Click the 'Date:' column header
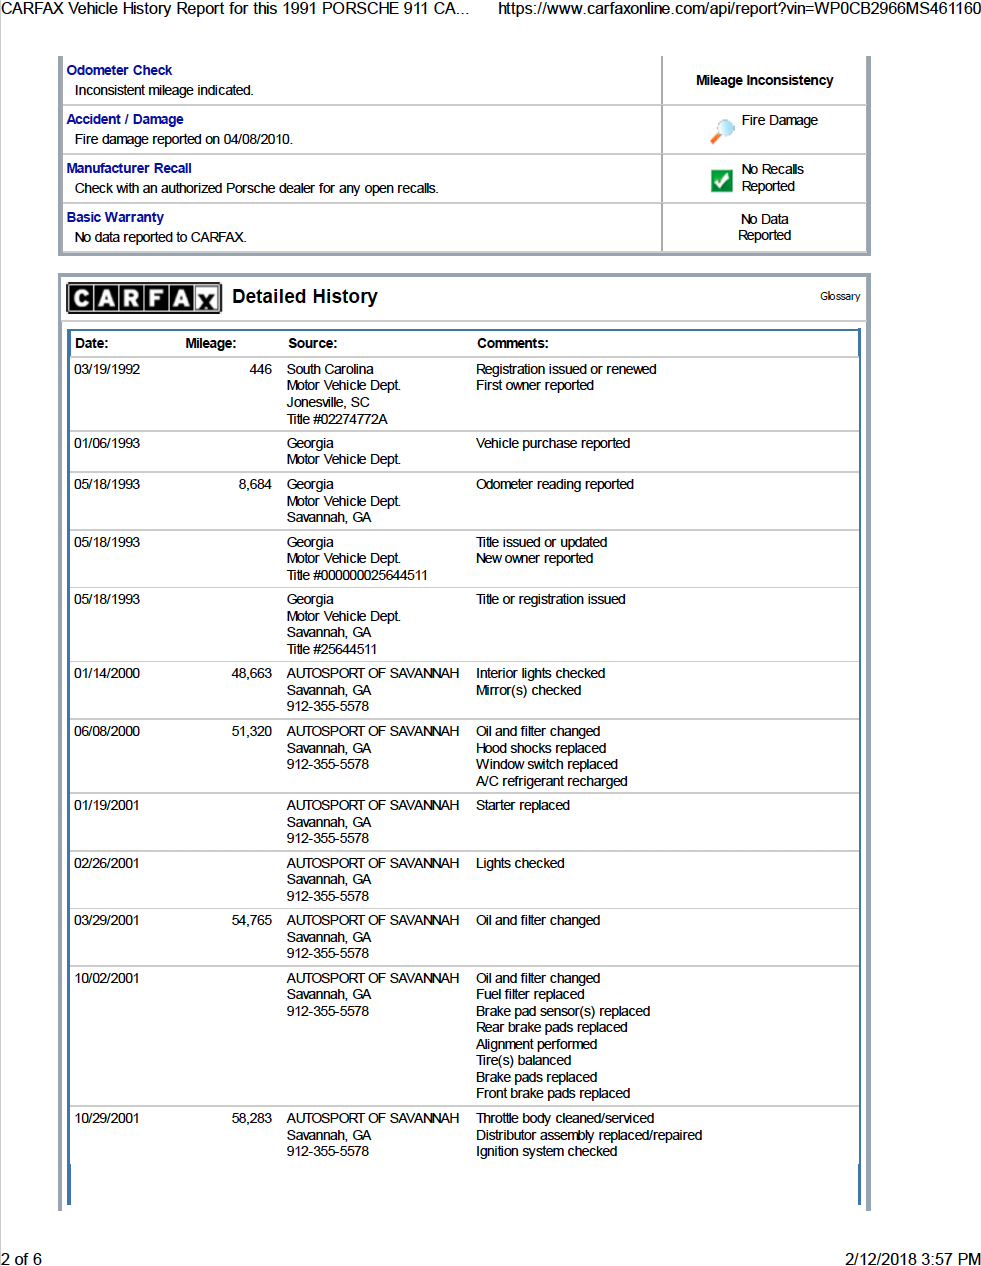981x1266 pixels. pos(91,343)
